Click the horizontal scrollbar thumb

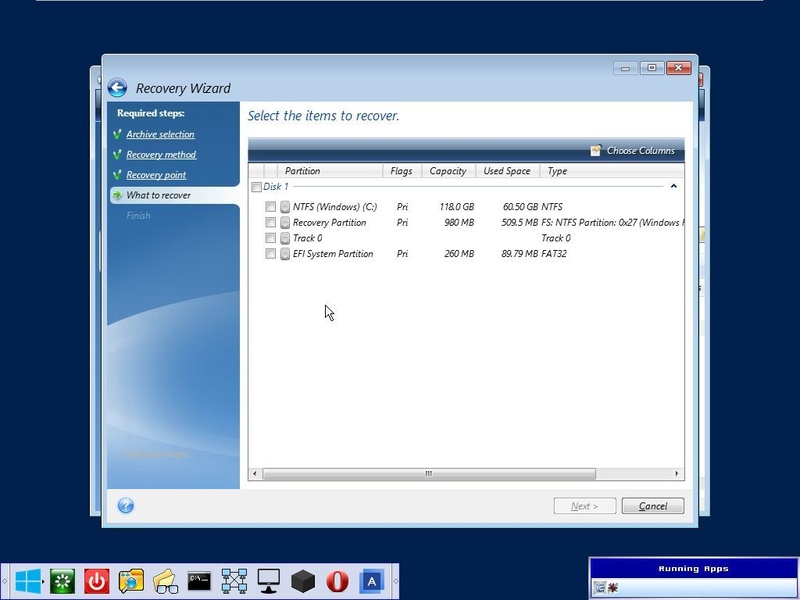point(429,474)
